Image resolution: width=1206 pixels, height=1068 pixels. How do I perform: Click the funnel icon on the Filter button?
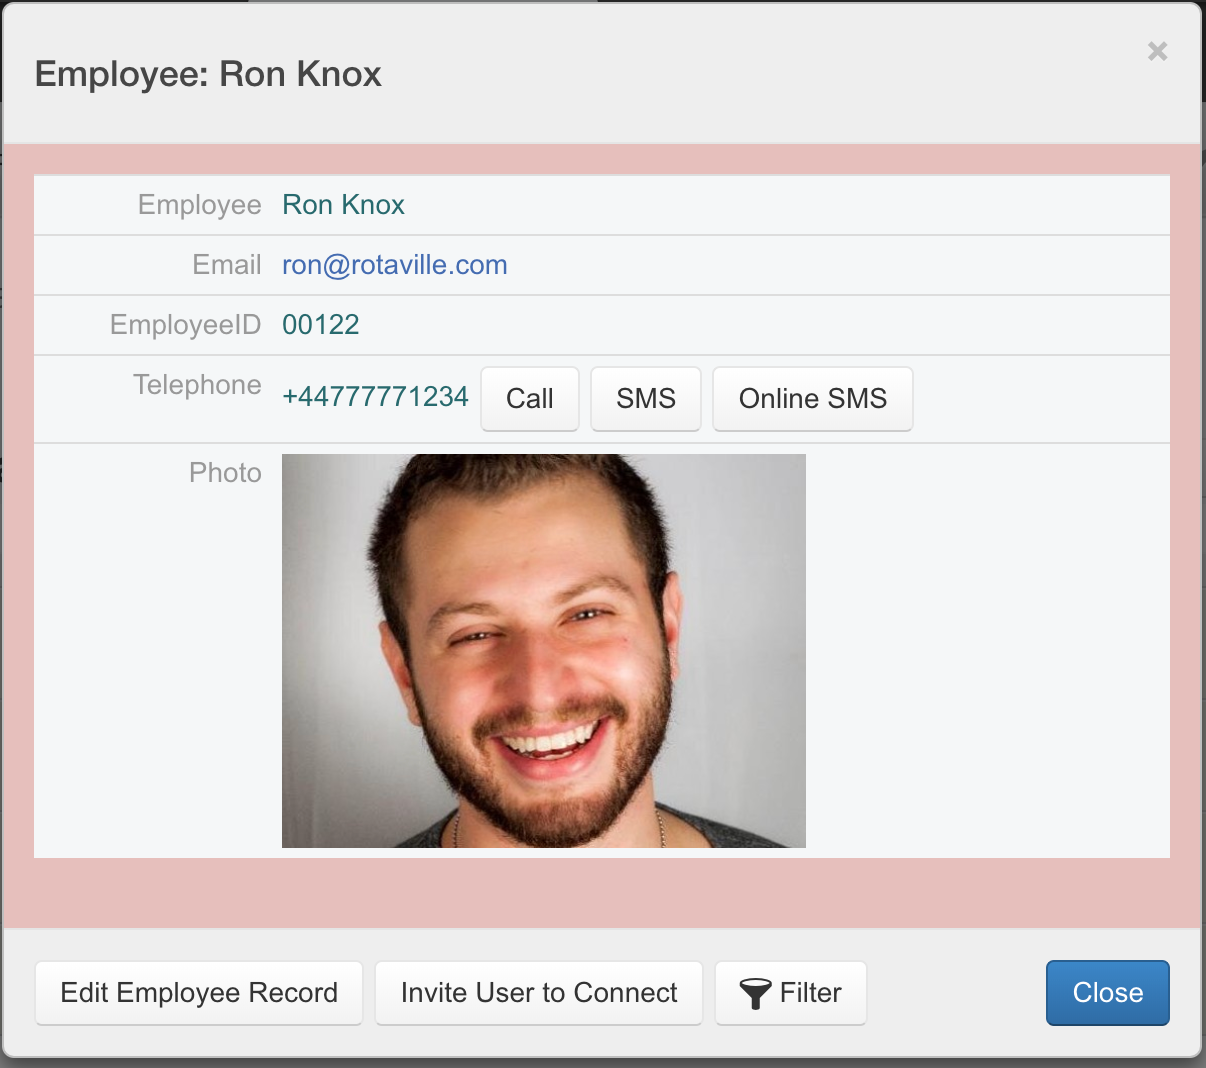755,993
